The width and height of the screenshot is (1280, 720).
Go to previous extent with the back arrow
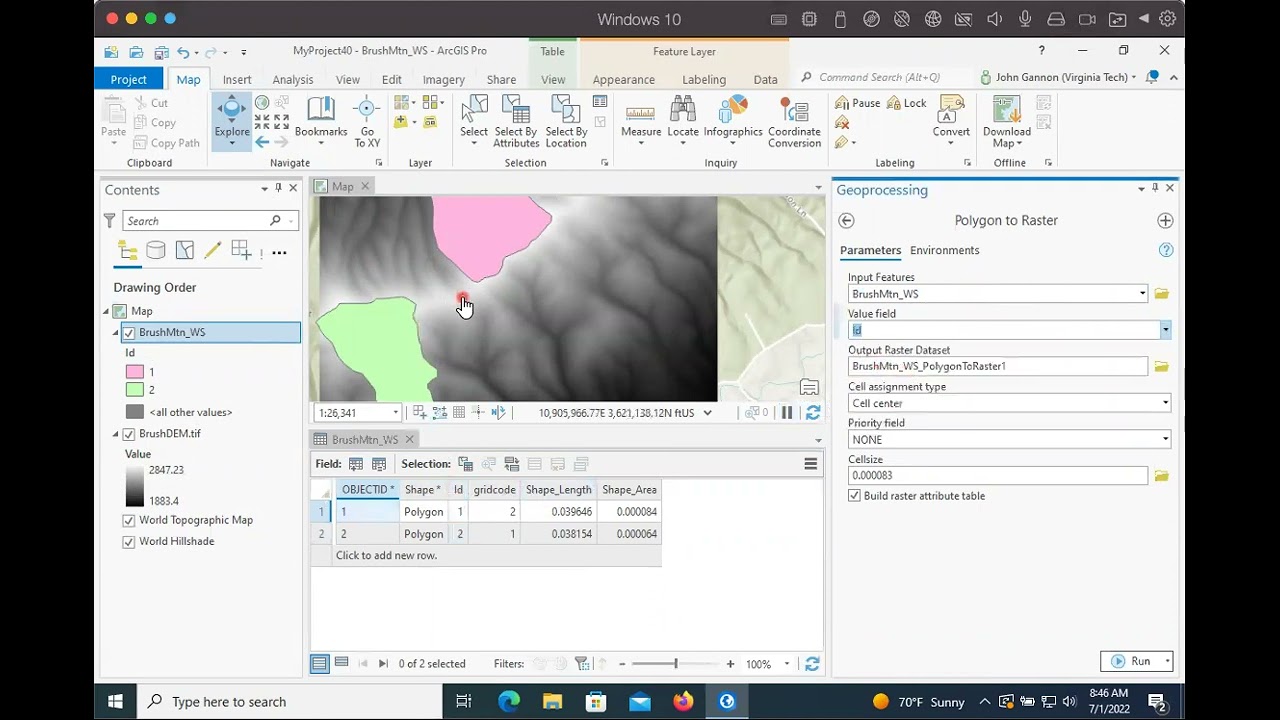coord(262,142)
